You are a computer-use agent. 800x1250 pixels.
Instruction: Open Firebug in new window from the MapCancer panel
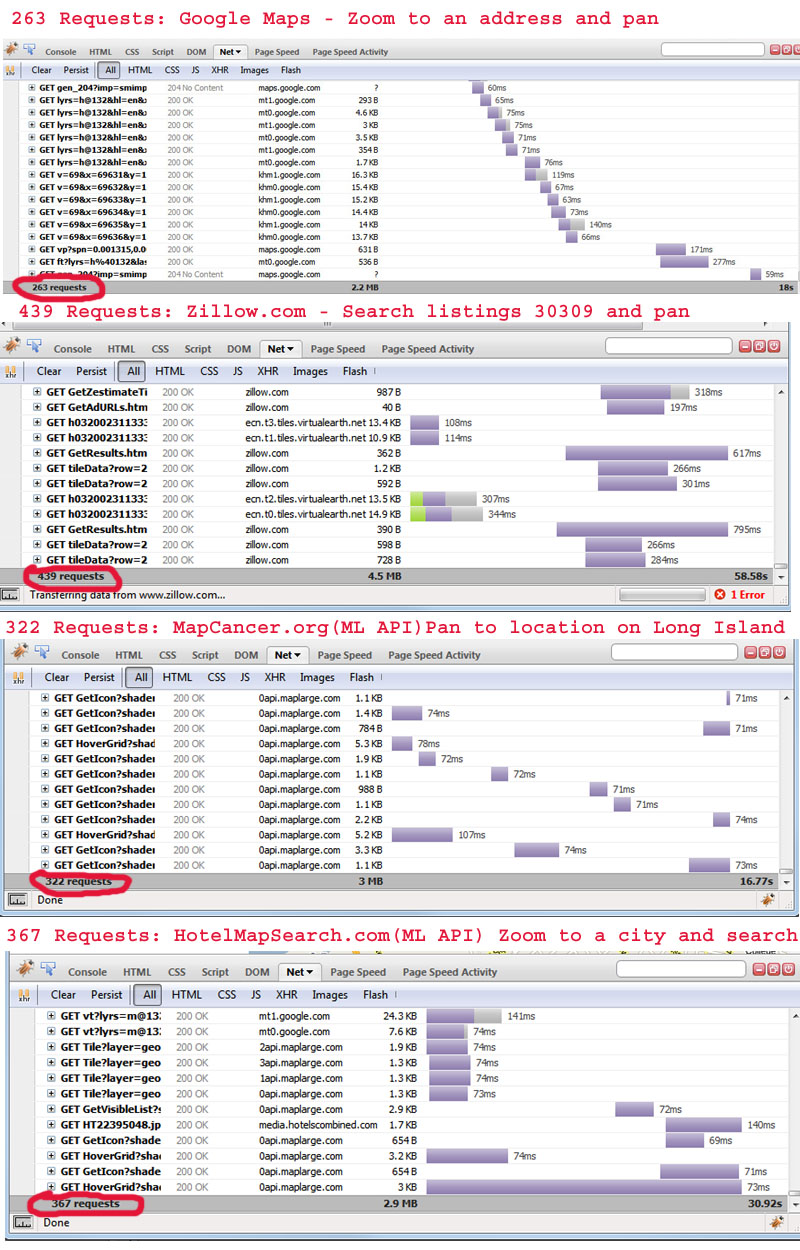click(x=763, y=653)
